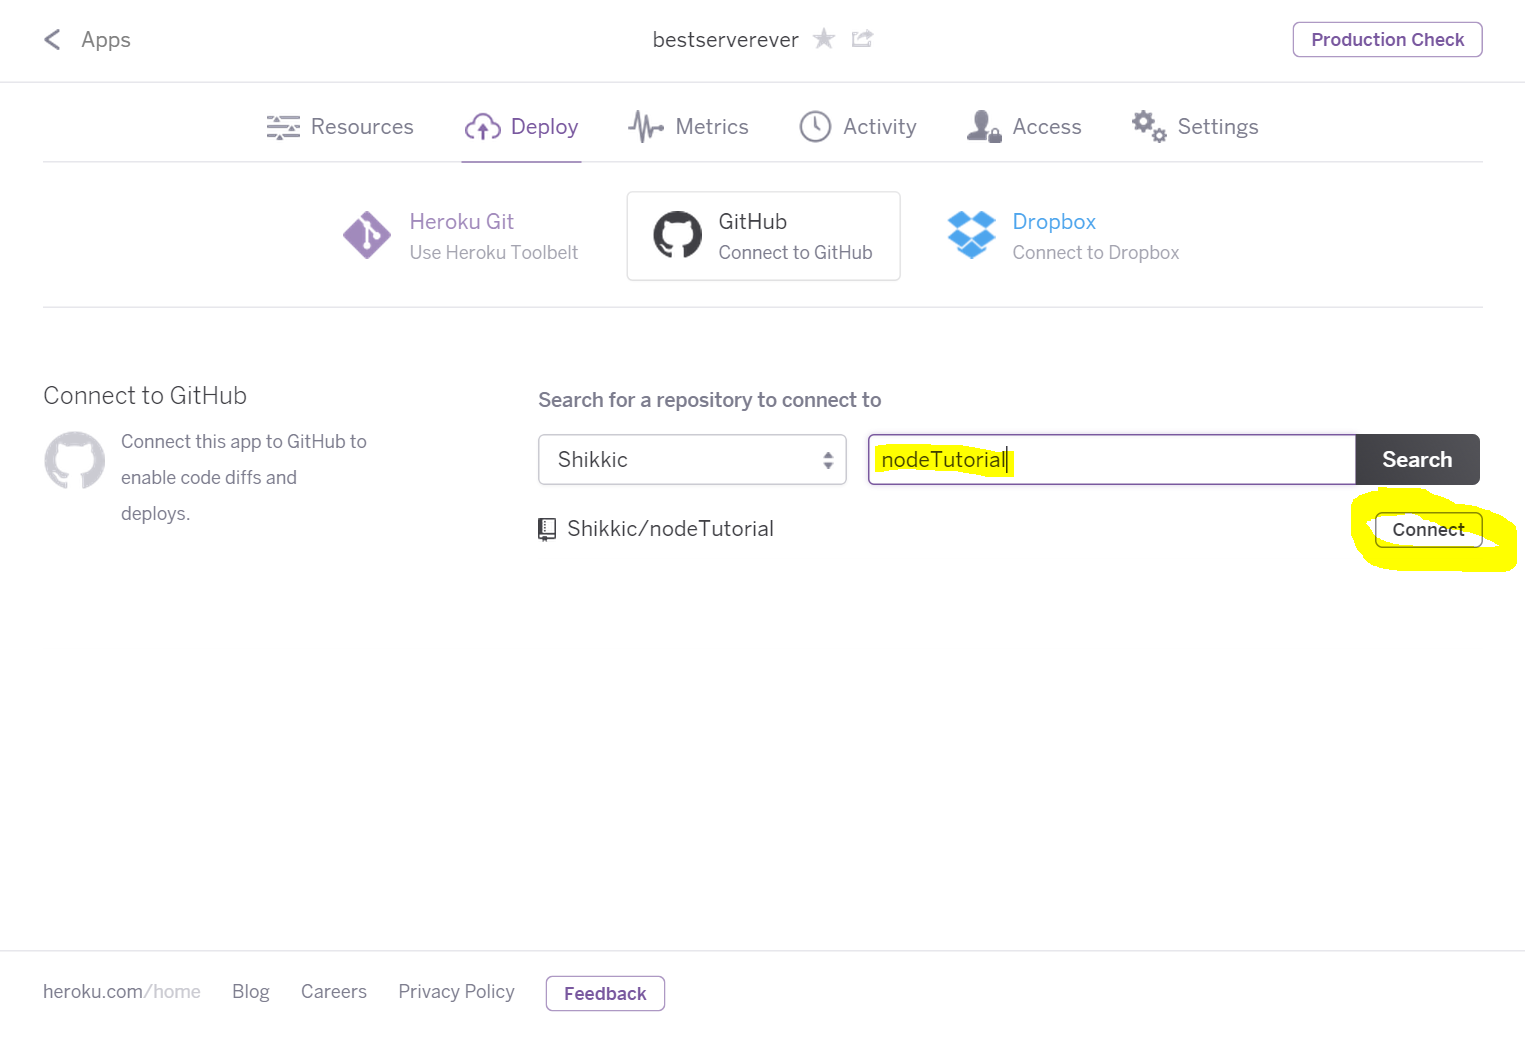Open the Access tab

[x=1024, y=127]
